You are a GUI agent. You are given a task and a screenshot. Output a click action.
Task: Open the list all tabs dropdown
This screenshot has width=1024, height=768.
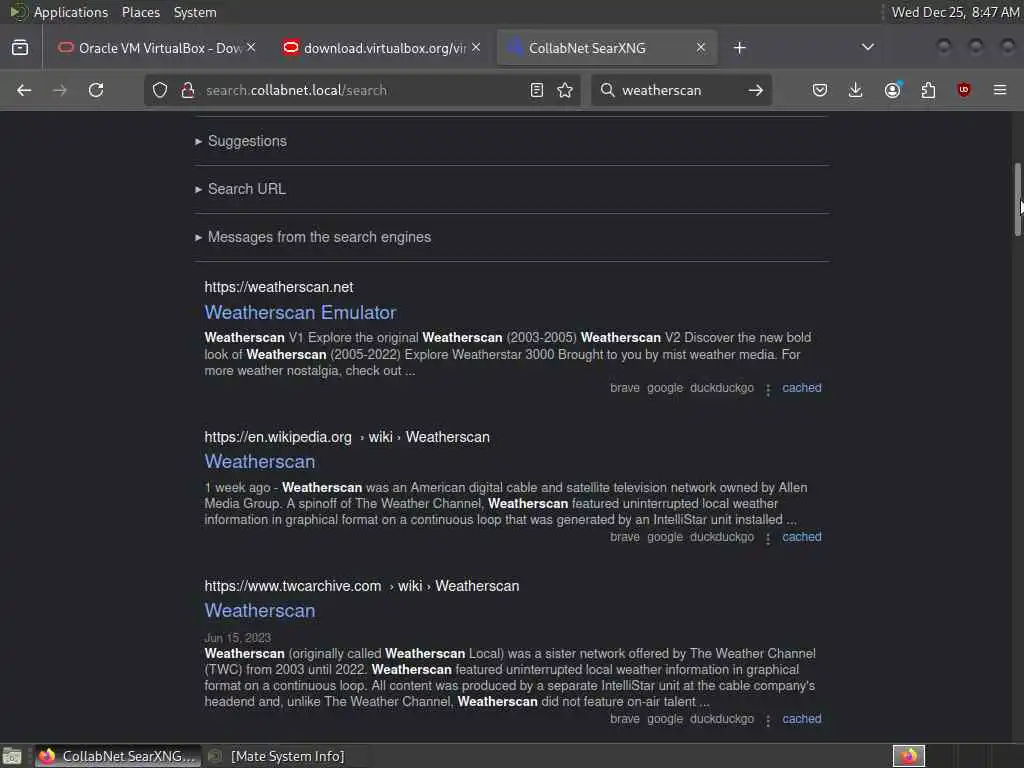(x=868, y=47)
